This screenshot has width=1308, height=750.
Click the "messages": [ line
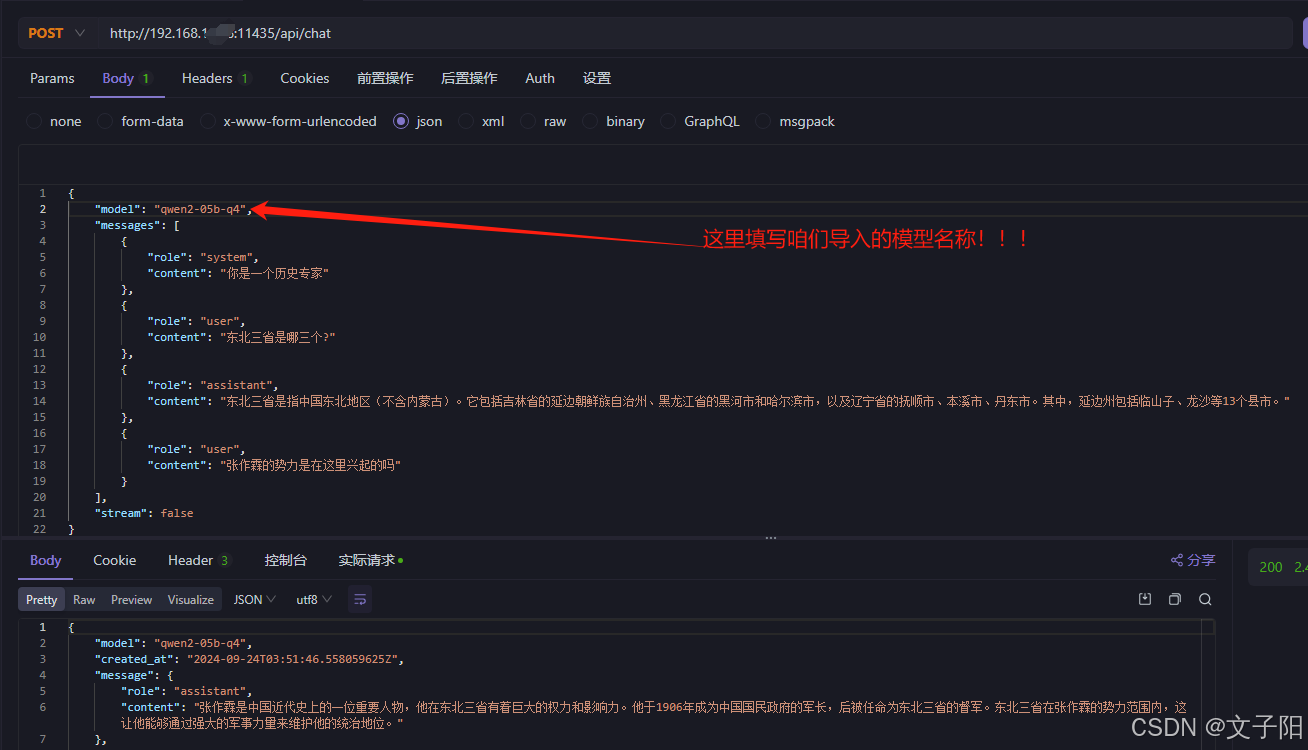click(137, 225)
